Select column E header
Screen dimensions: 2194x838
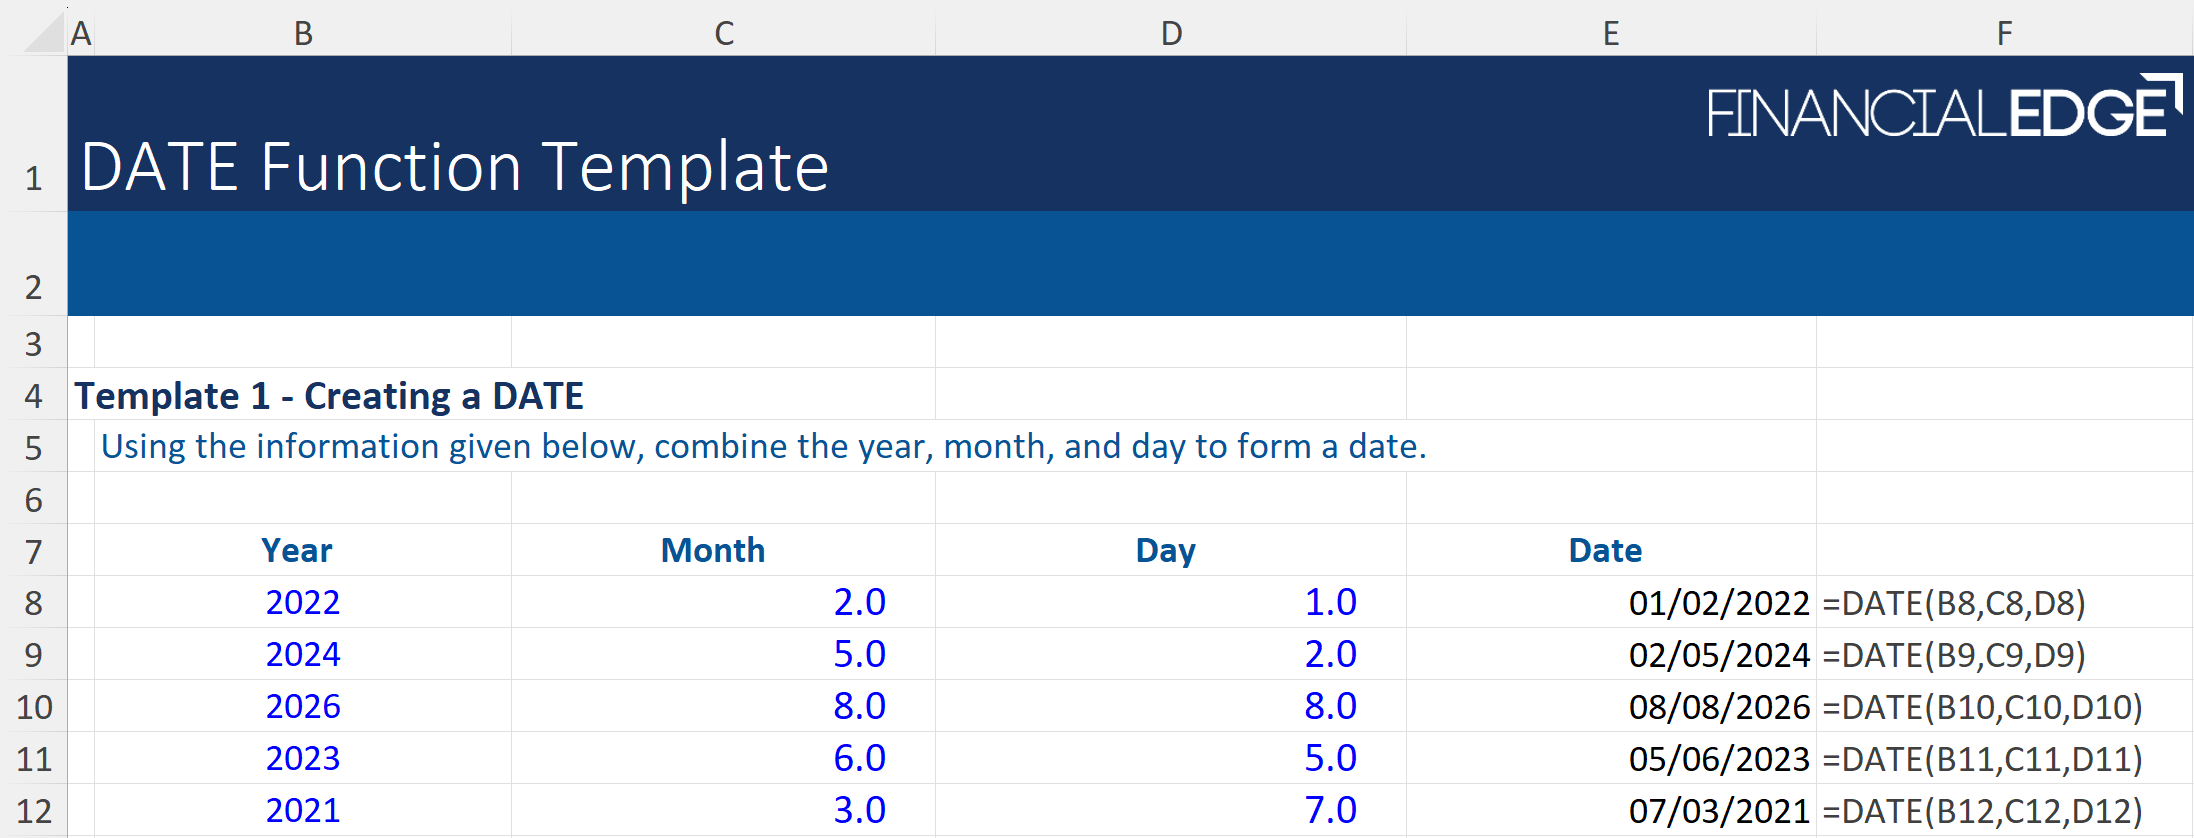coord(1611,34)
